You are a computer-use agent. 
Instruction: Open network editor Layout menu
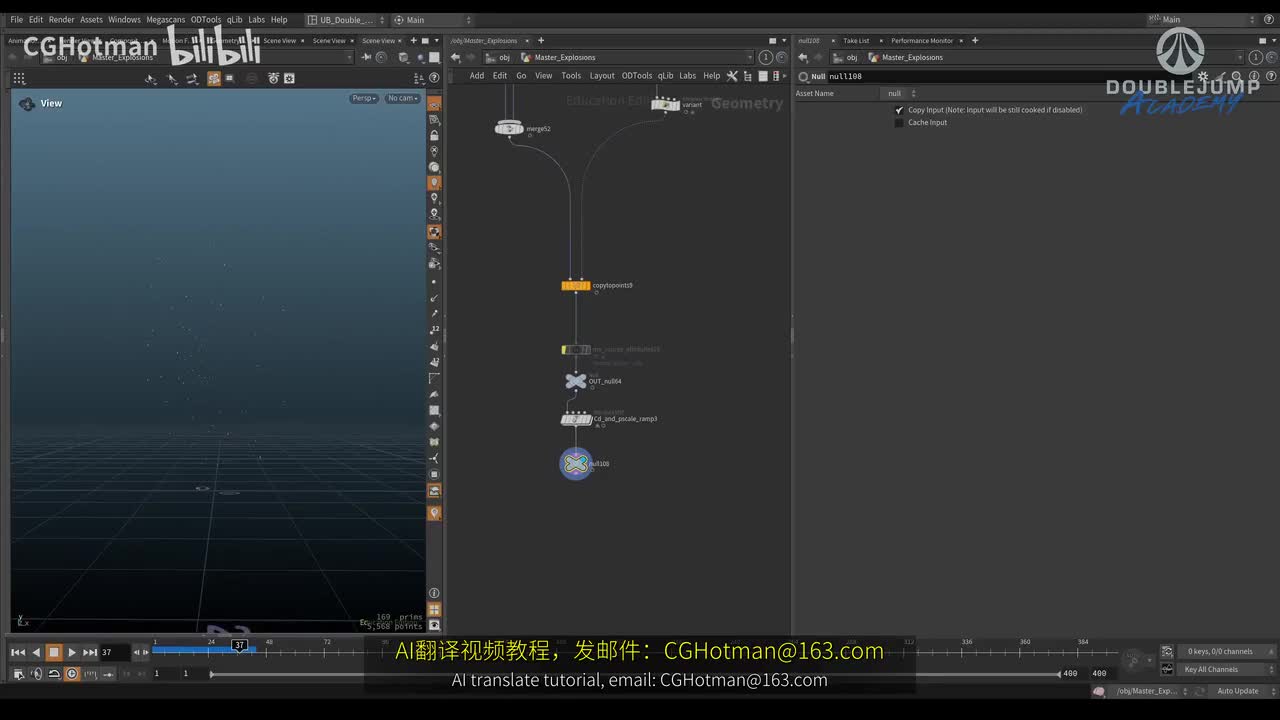(x=602, y=76)
